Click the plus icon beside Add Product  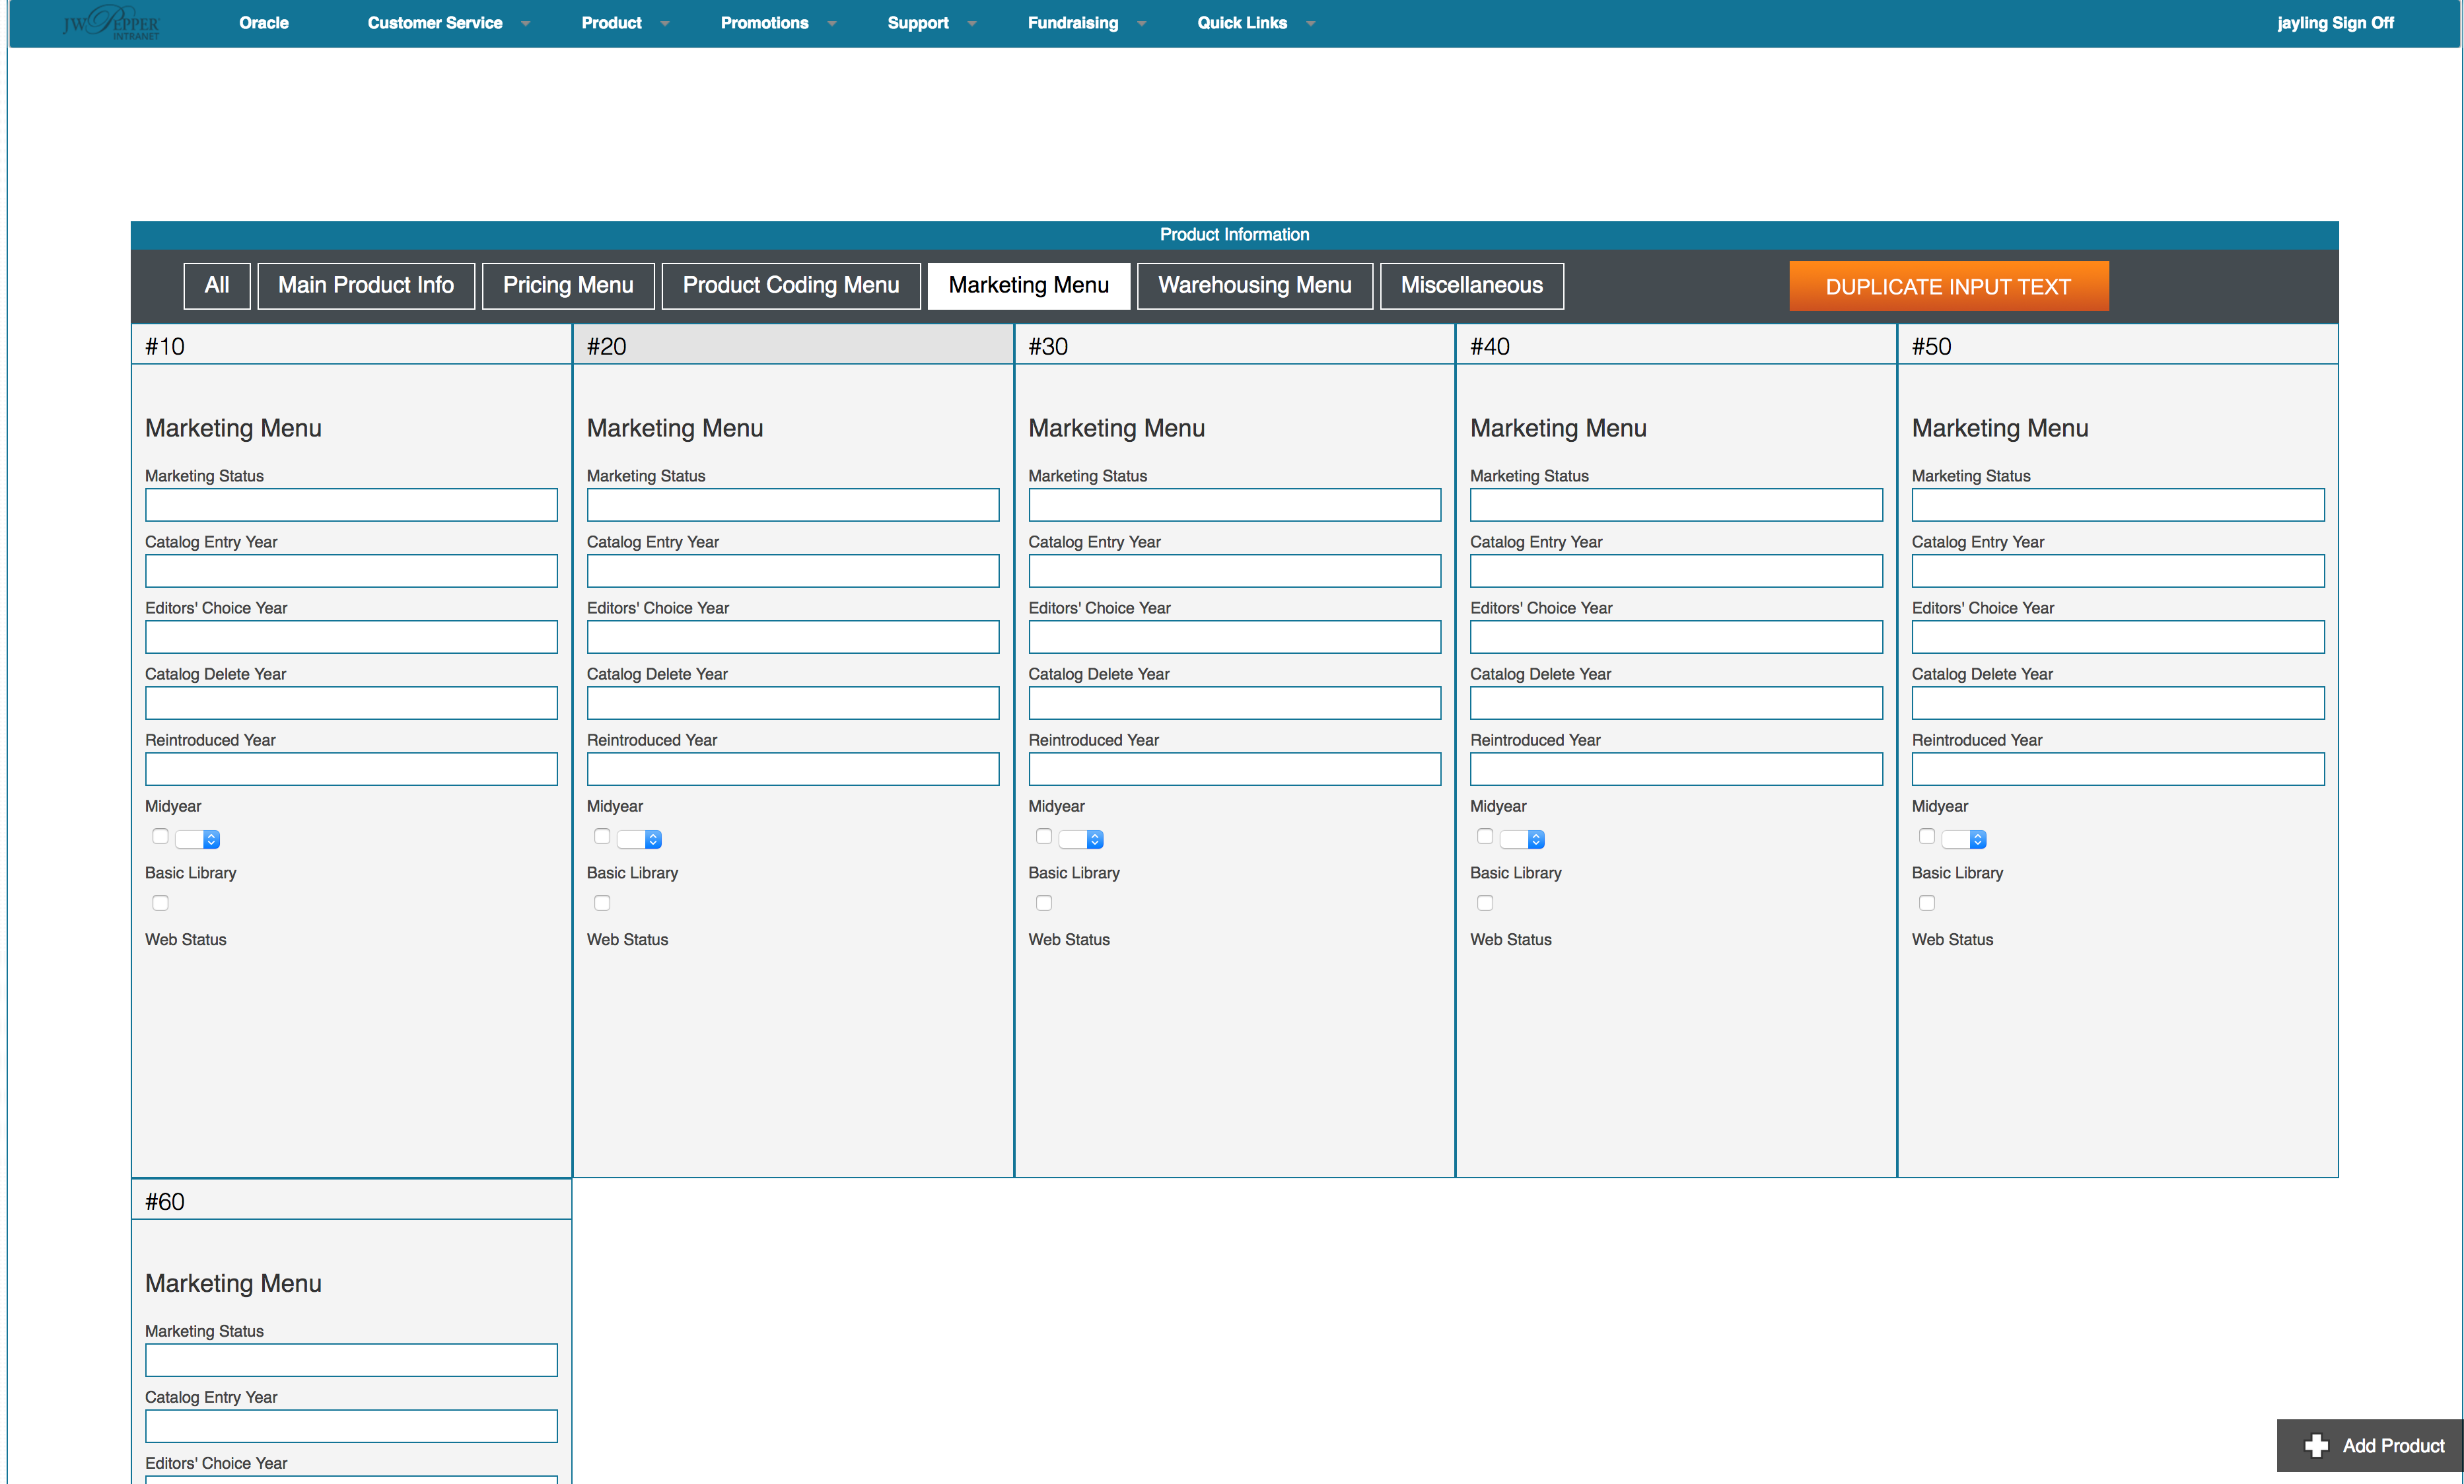pyautogui.click(x=2316, y=1445)
